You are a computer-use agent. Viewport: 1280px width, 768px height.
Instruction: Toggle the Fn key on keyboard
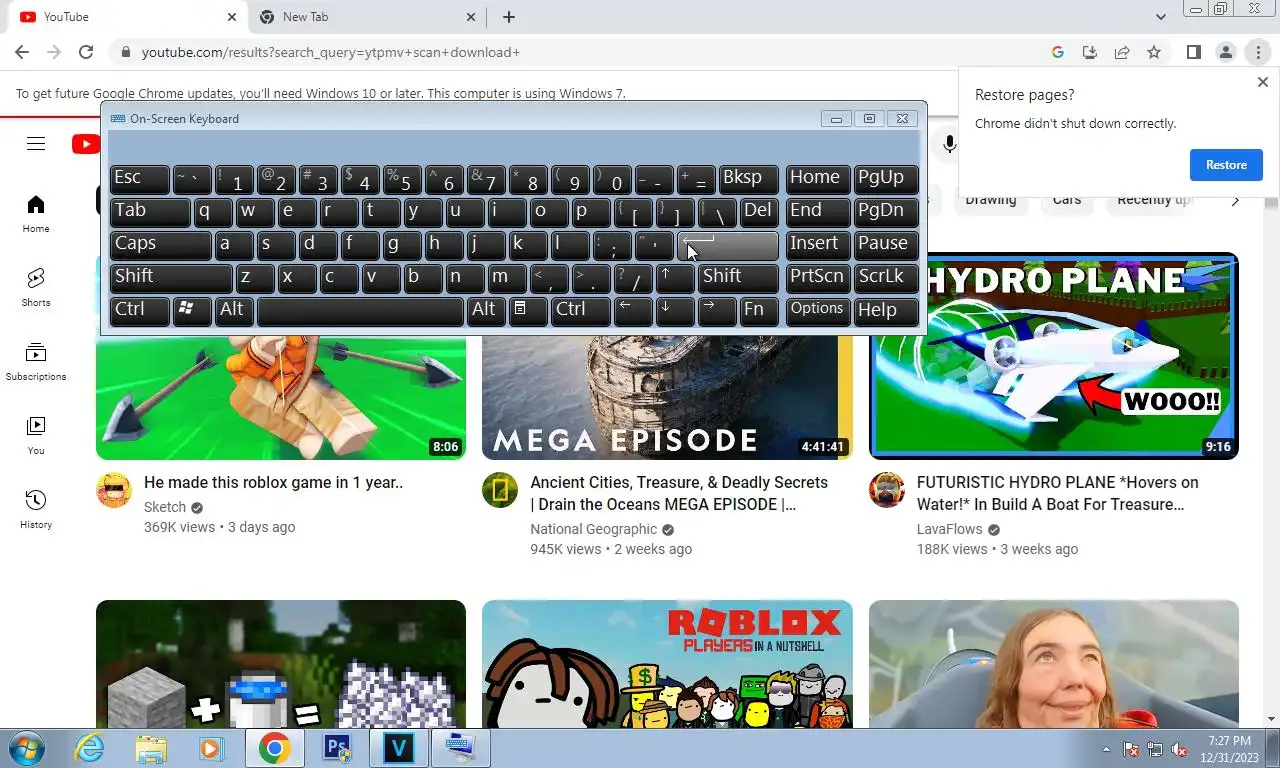coord(759,311)
